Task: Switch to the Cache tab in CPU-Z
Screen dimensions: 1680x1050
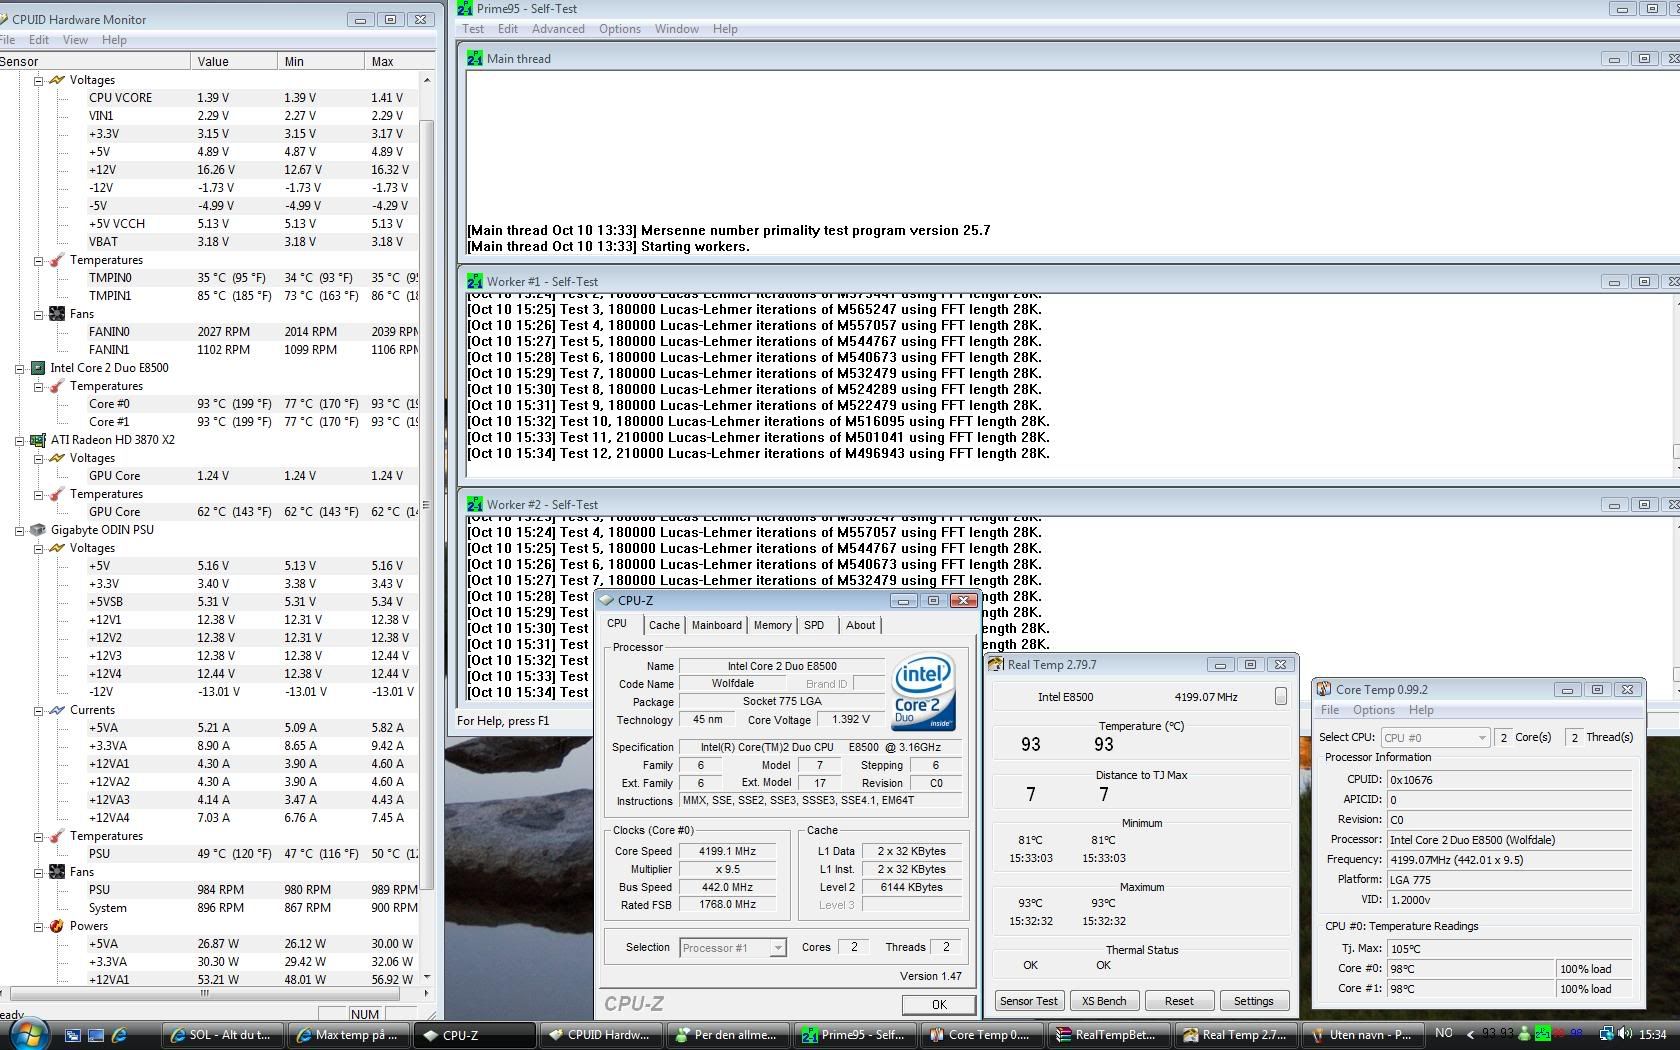Action: coord(664,625)
